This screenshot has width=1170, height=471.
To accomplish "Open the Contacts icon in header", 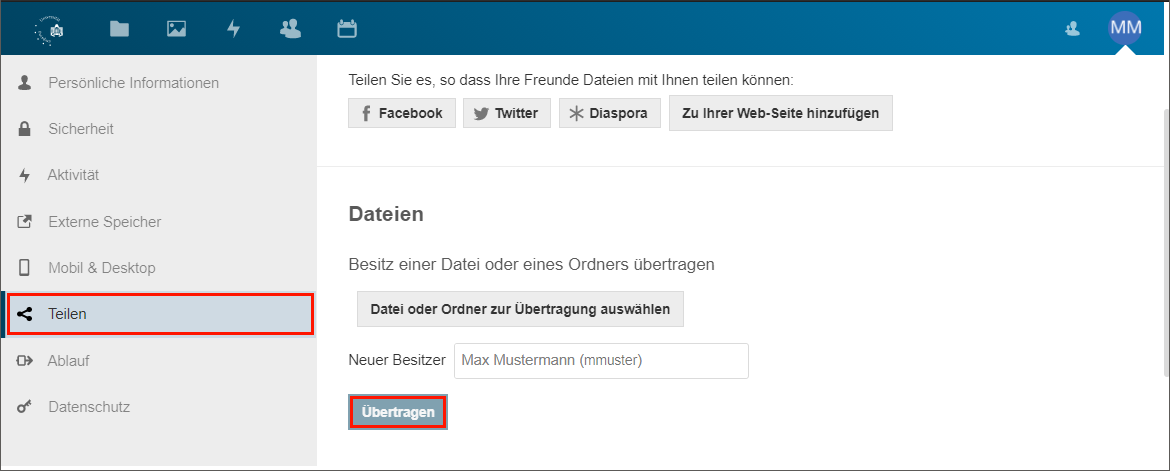I will (291, 29).
